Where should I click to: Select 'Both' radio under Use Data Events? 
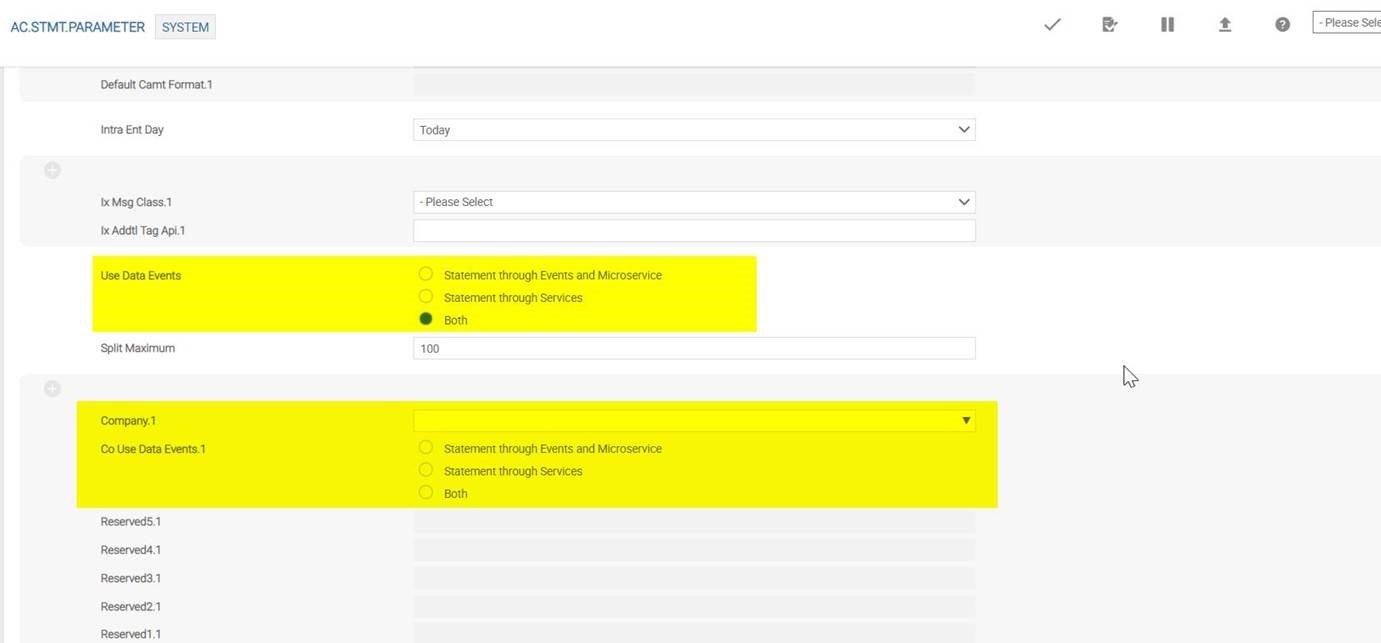426,319
